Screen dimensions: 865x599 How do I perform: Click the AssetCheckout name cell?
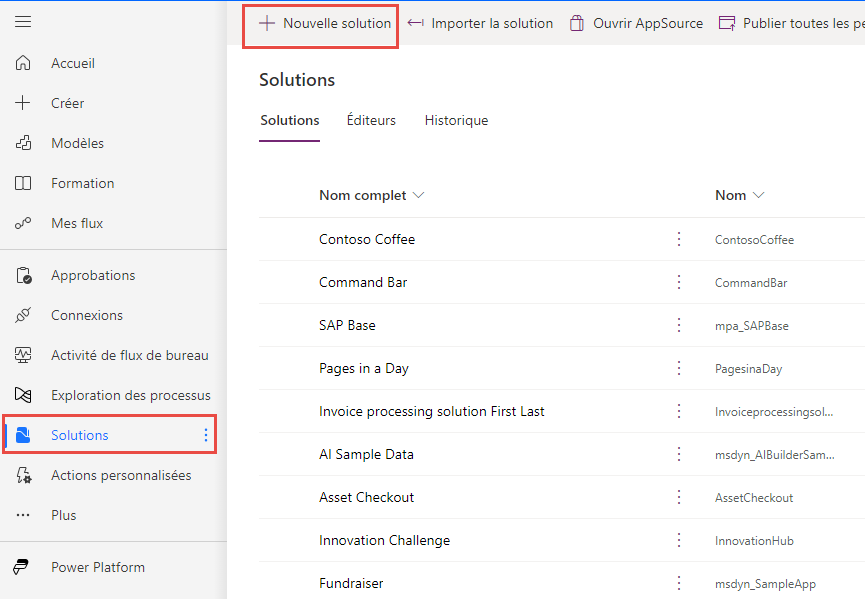click(754, 498)
